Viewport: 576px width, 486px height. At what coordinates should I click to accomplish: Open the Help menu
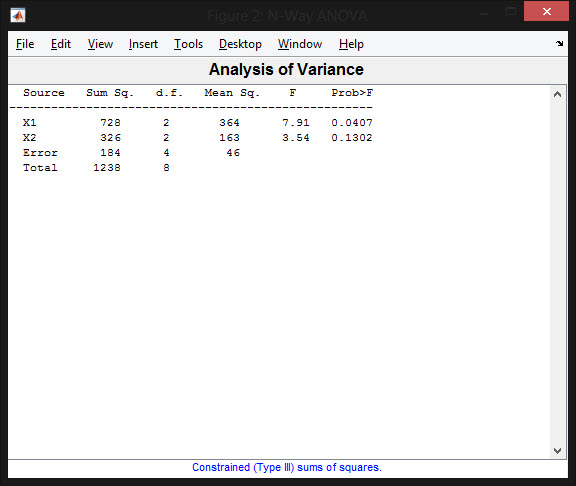coord(351,44)
